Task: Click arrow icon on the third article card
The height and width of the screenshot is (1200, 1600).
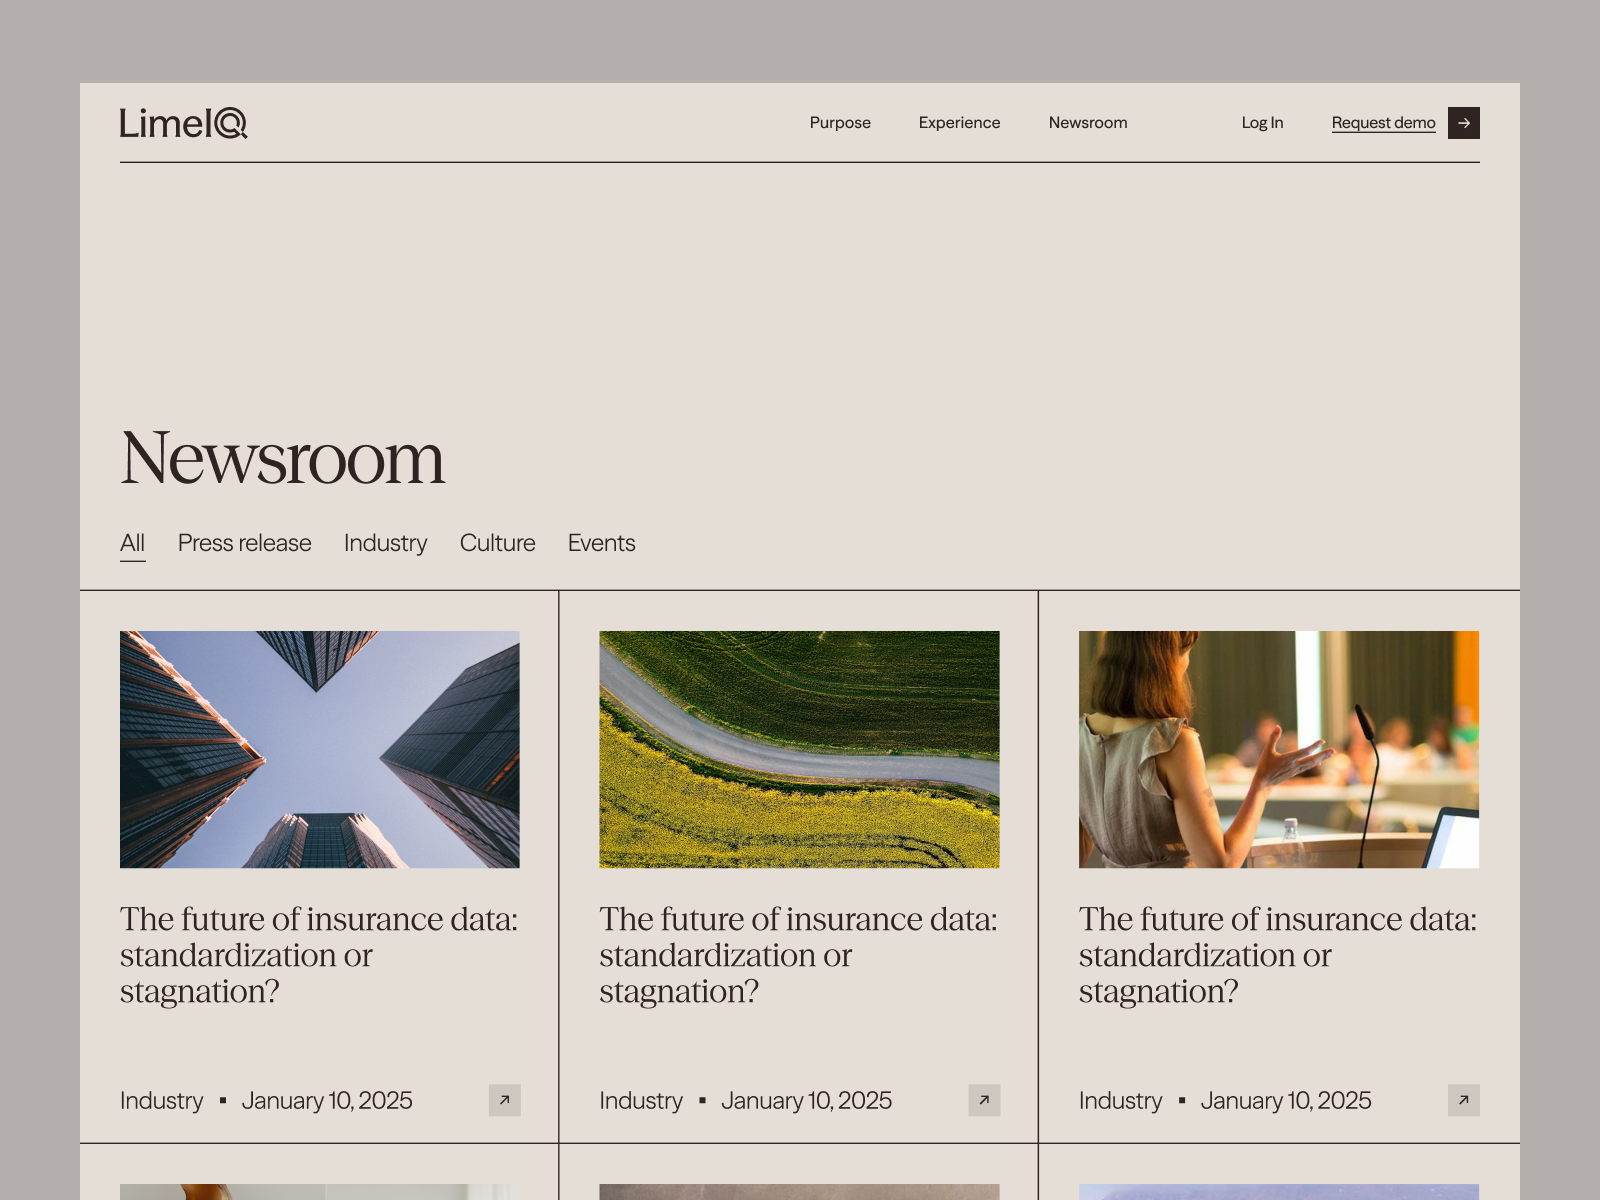Action: coord(1463,1100)
